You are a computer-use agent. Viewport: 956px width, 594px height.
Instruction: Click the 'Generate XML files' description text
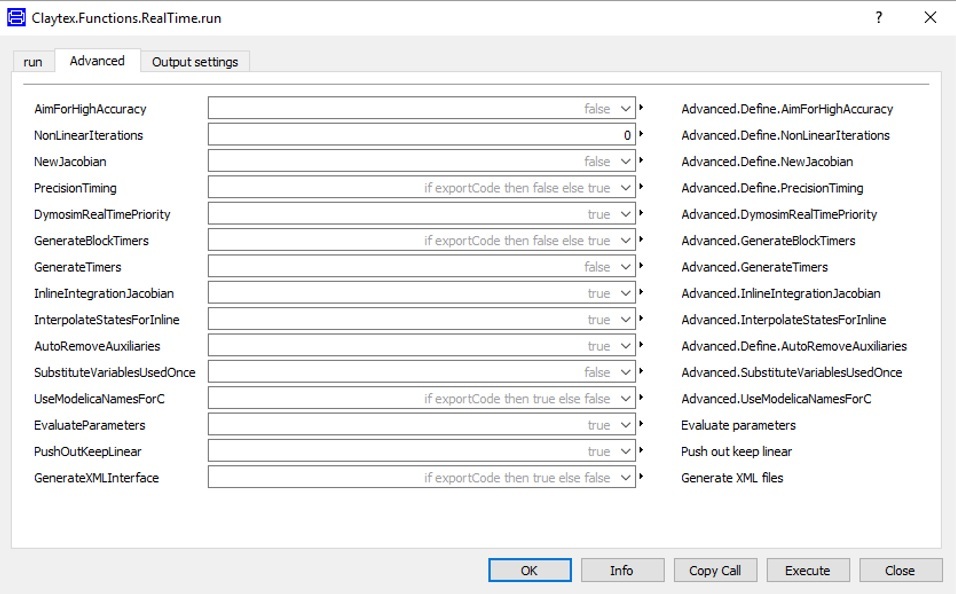(732, 478)
